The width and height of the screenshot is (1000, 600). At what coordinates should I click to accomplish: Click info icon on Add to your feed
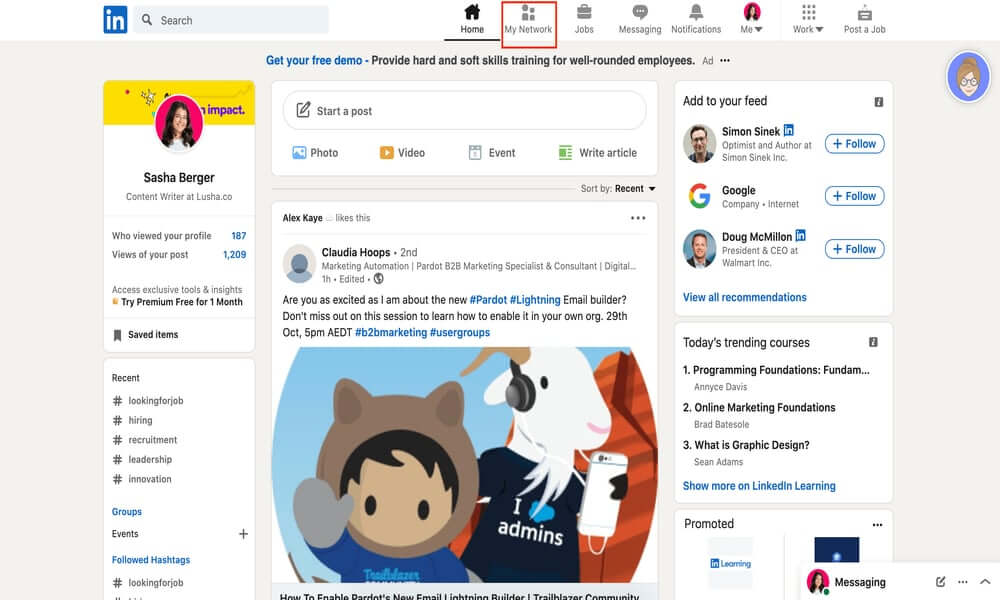[x=878, y=102]
